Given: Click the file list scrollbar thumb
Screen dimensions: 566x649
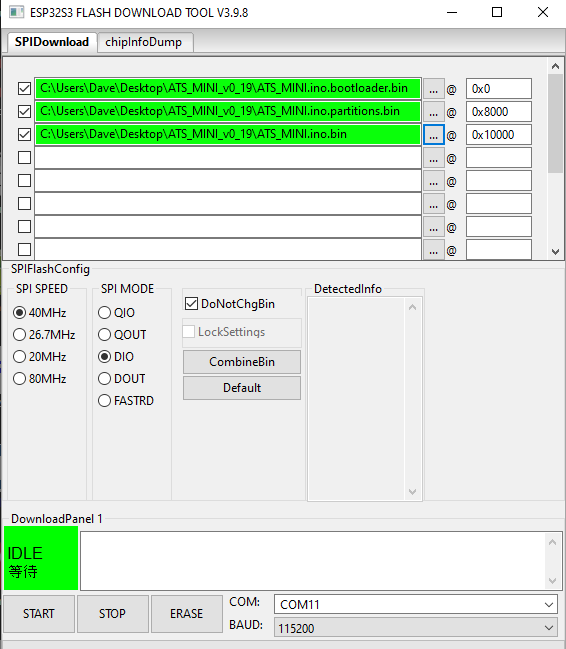Looking at the screenshot, I should pyautogui.click(x=555, y=123).
